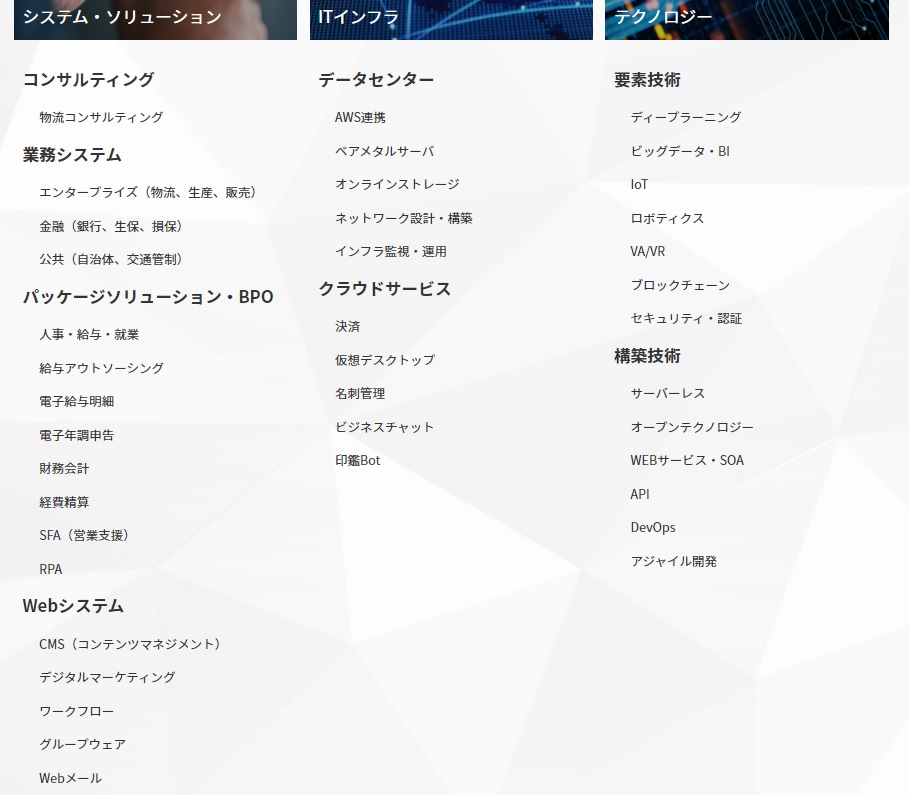Click the Webシステム heading
The width and height of the screenshot is (909, 795).
[x=73, y=606]
